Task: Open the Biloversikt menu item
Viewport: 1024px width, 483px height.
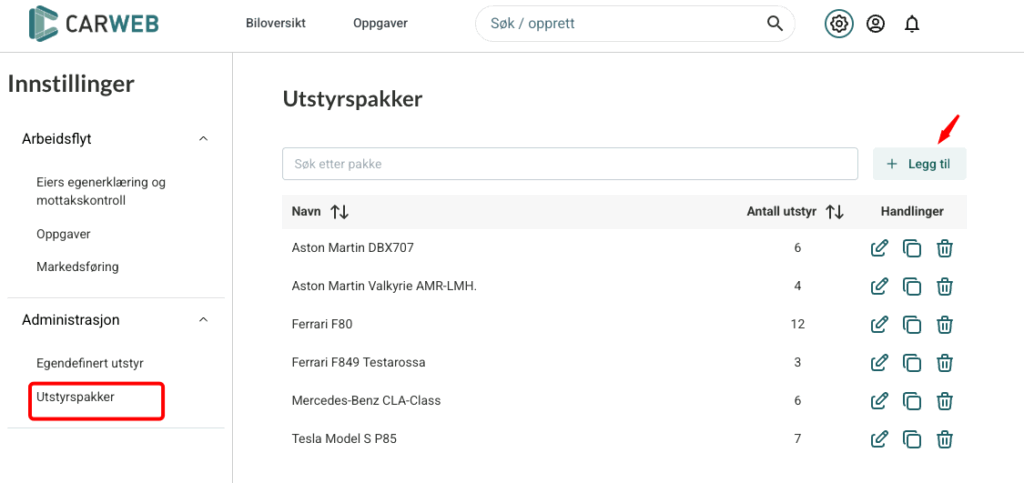Action: (x=275, y=23)
